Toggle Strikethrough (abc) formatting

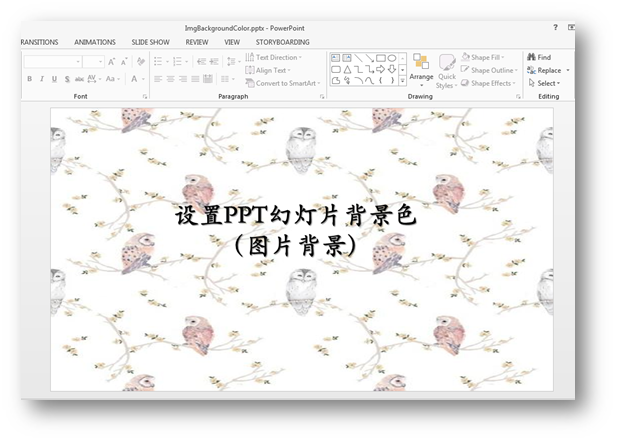coord(79,79)
